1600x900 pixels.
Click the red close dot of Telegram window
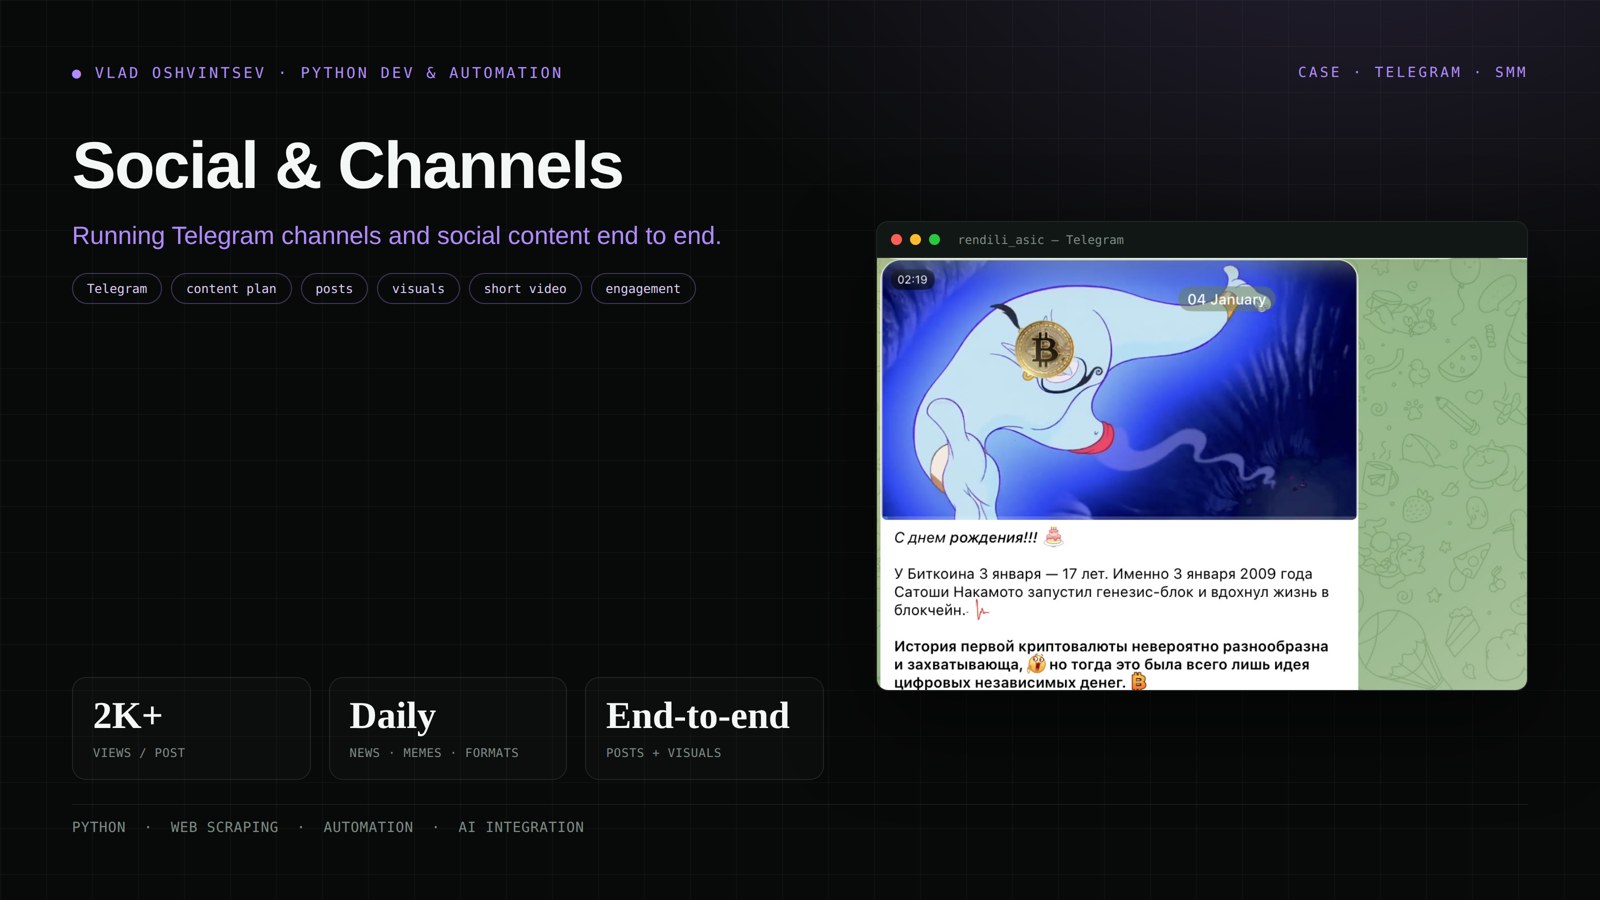tap(896, 240)
